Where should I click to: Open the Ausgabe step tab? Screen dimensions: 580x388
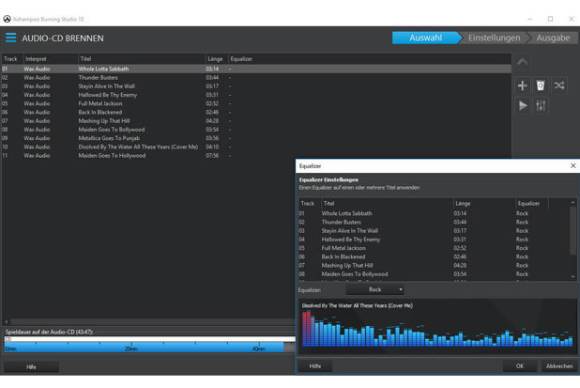[553, 38]
